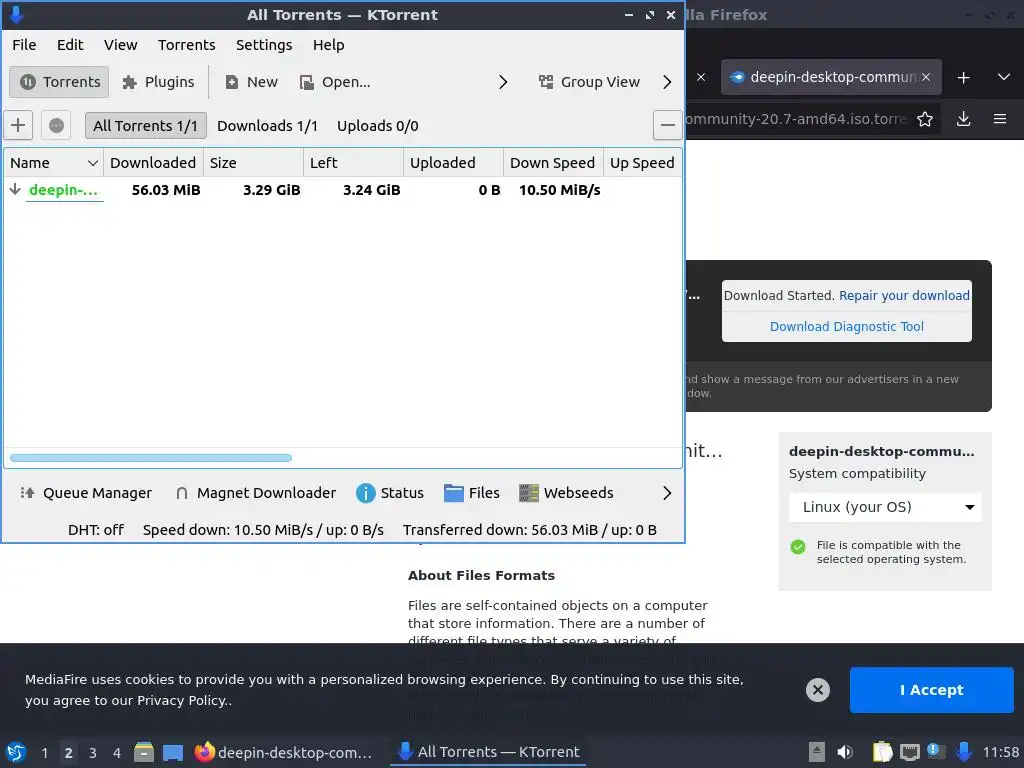Open the Plugins section in KTorrent

click(159, 82)
